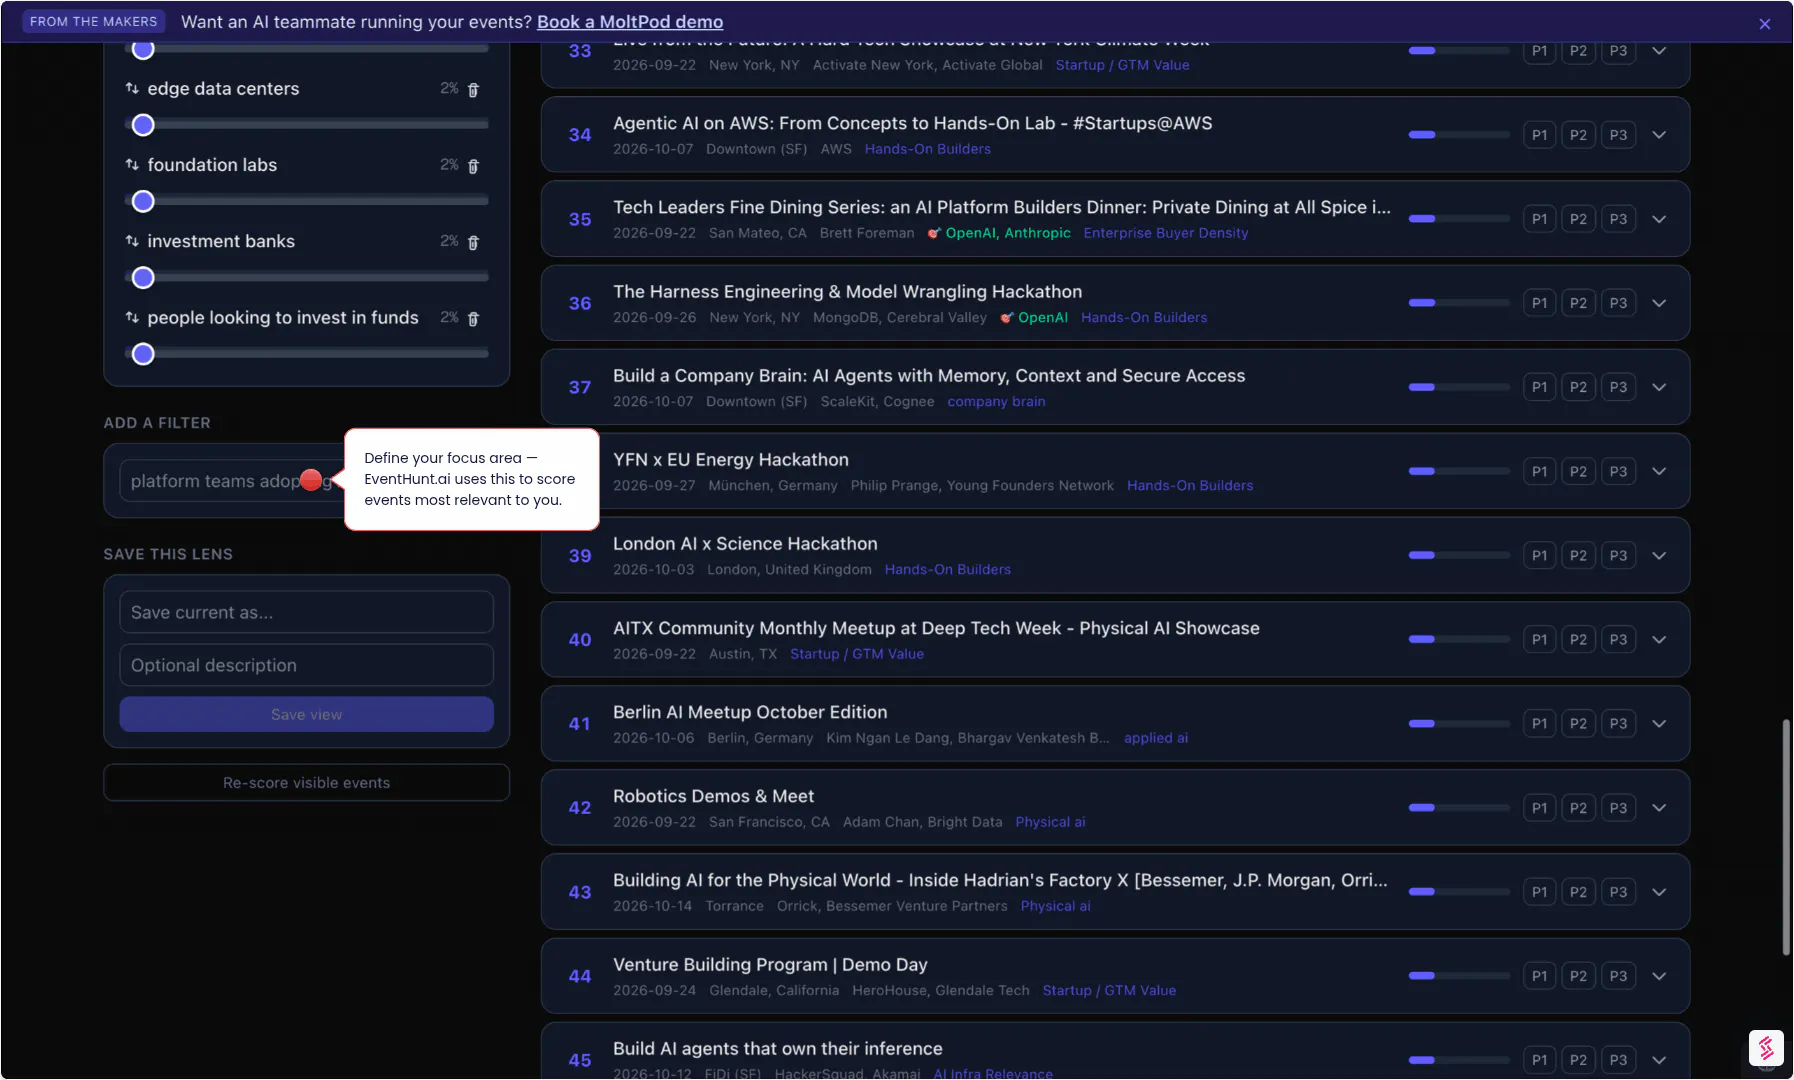The width and height of the screenshot is (1794, 1080).
Task: Open Agentic AI on AWS event title
Action: coord(912,123)
